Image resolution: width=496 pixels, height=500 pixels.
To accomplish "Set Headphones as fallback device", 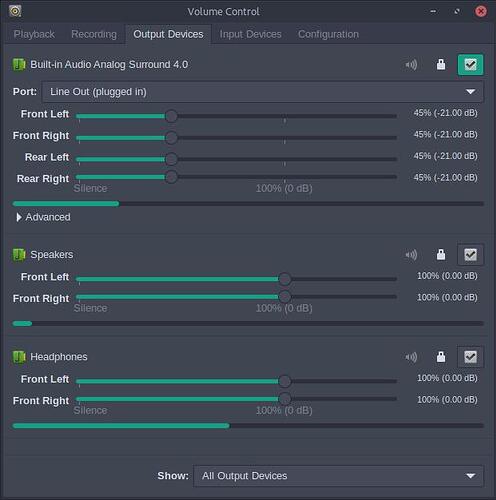I will pos(470,357).
